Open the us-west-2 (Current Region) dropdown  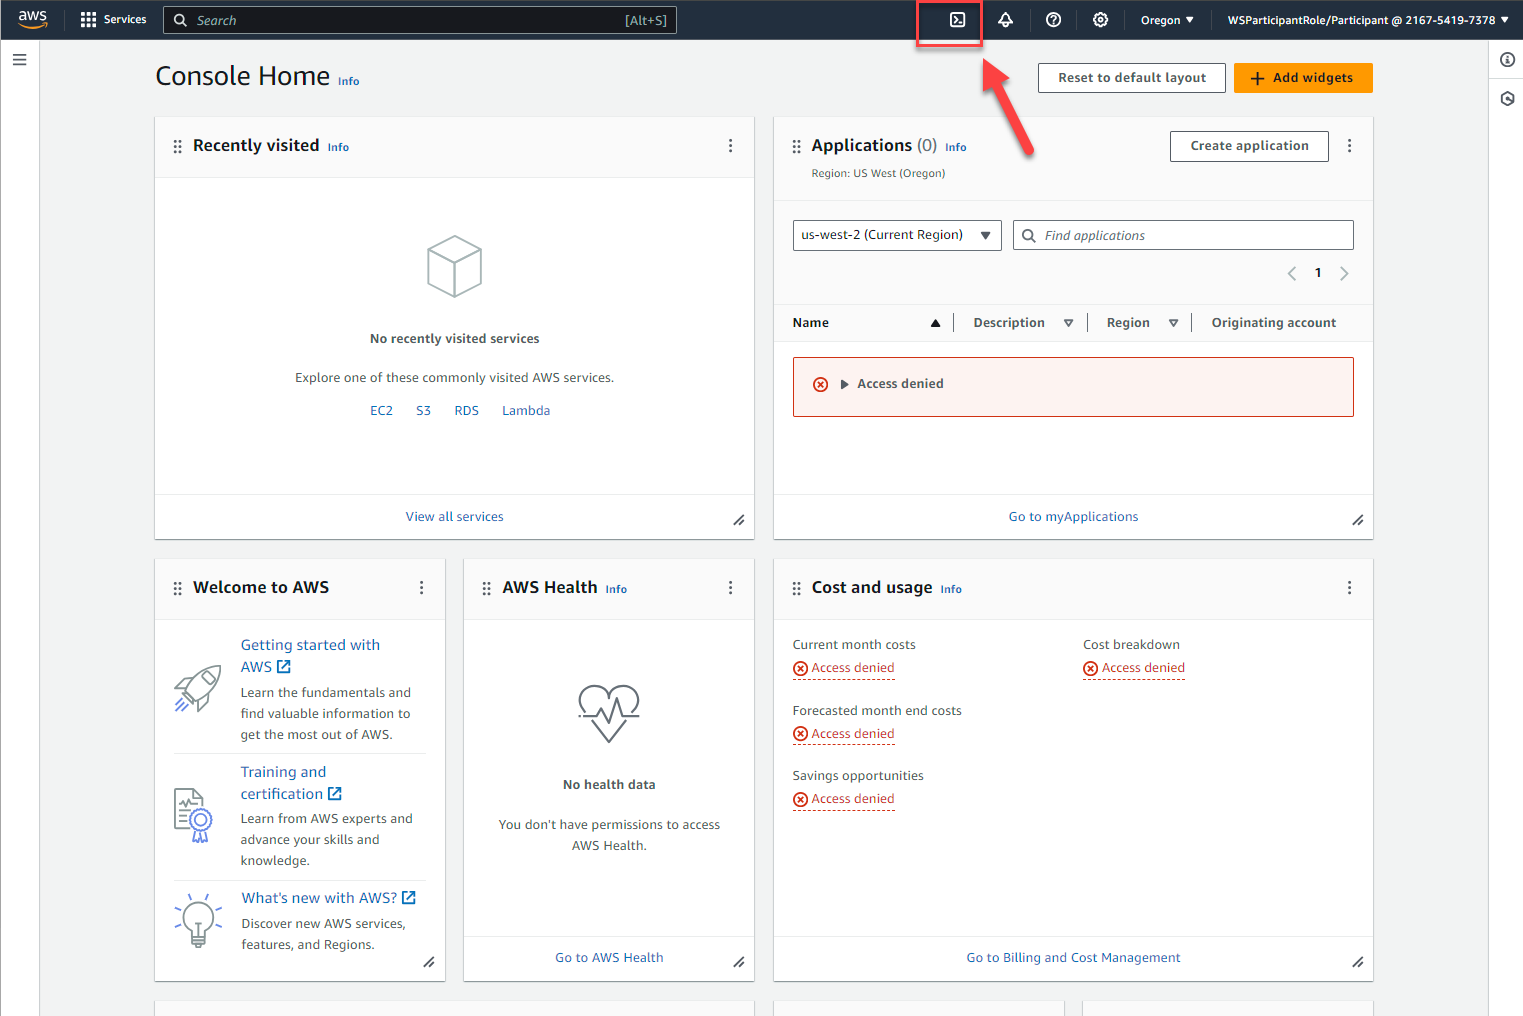897,235
